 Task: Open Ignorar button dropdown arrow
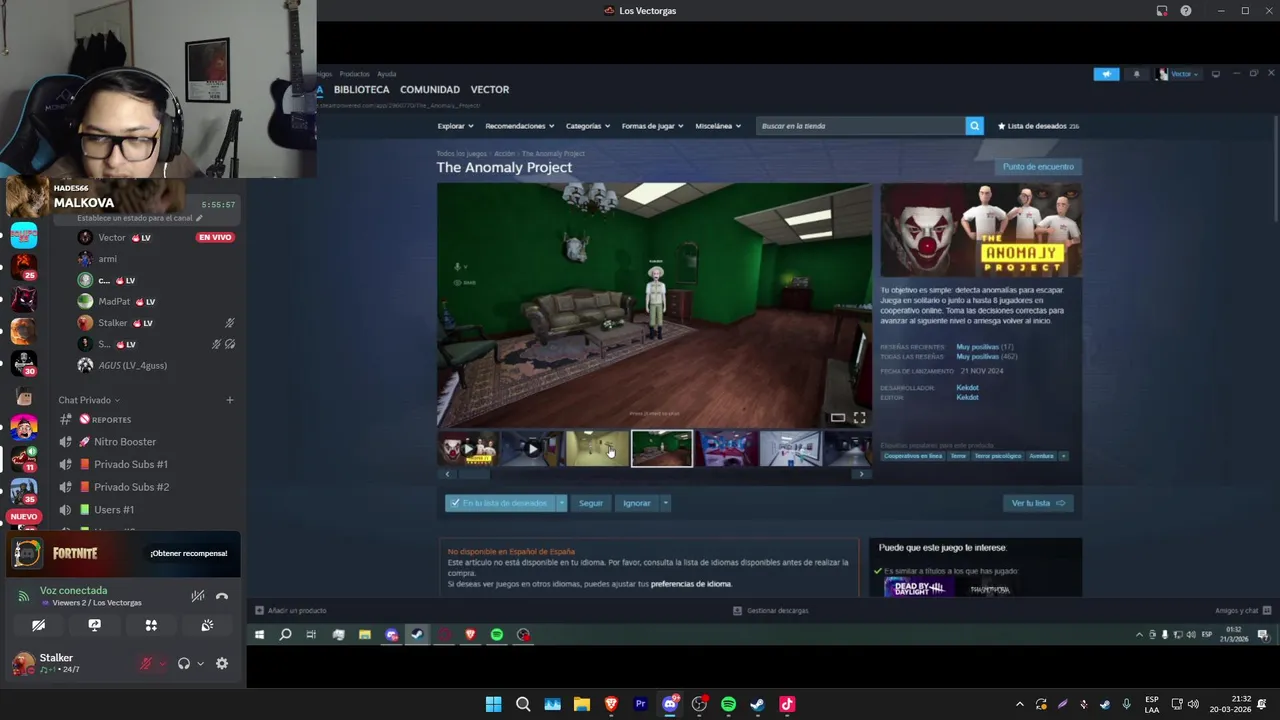pyautogui.click(x=665, y=503)
